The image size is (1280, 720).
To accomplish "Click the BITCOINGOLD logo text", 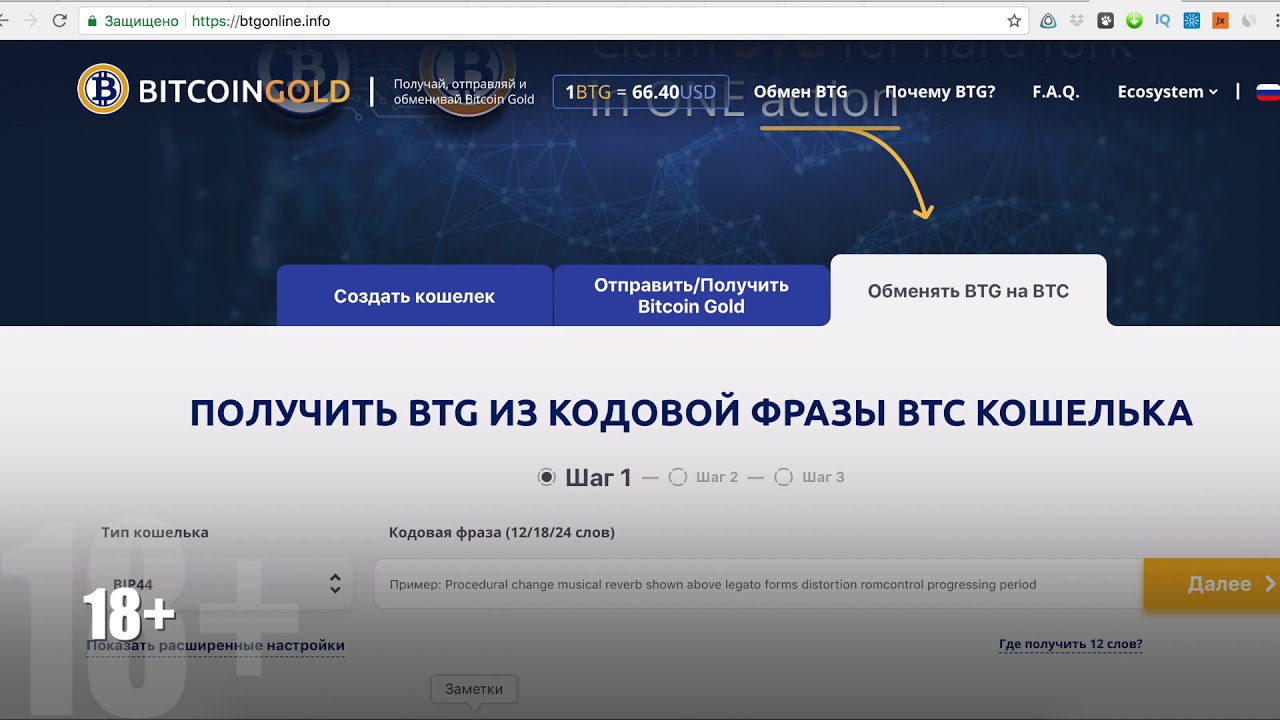I will pyautogui.click(x=244, y=92).
